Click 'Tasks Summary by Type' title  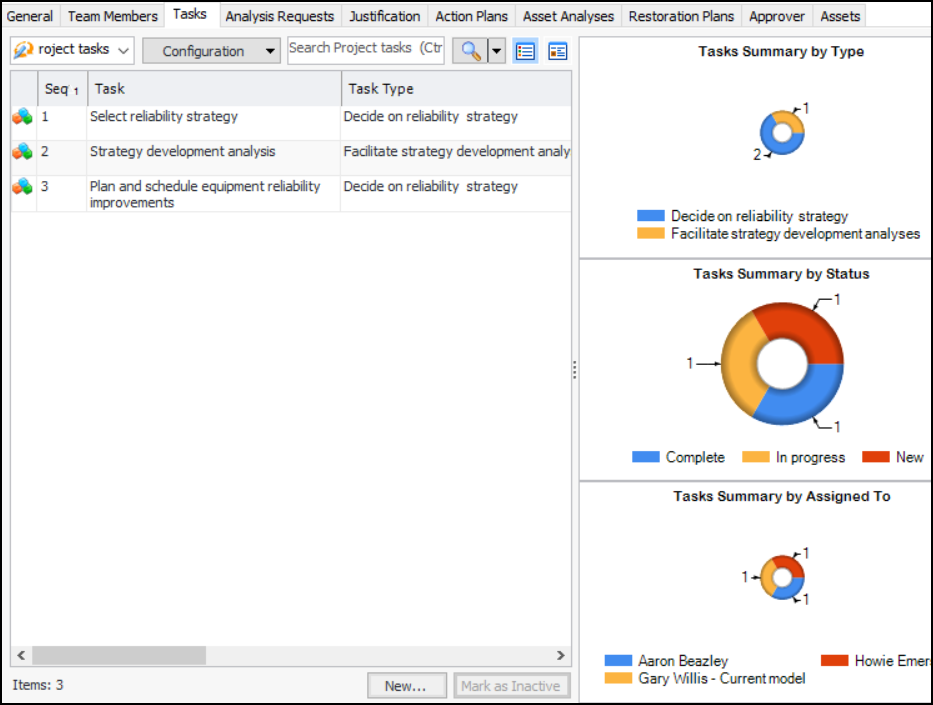click(781, 52)
